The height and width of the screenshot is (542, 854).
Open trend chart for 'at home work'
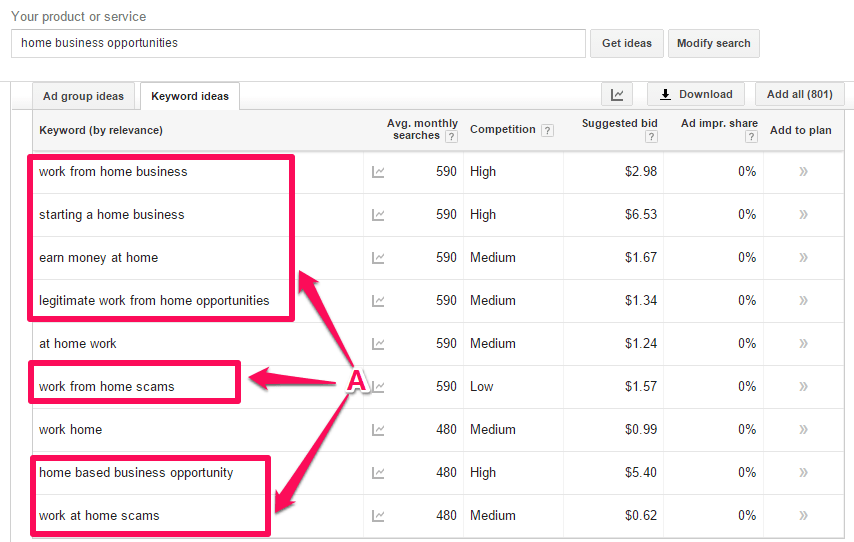pos(378,344)
